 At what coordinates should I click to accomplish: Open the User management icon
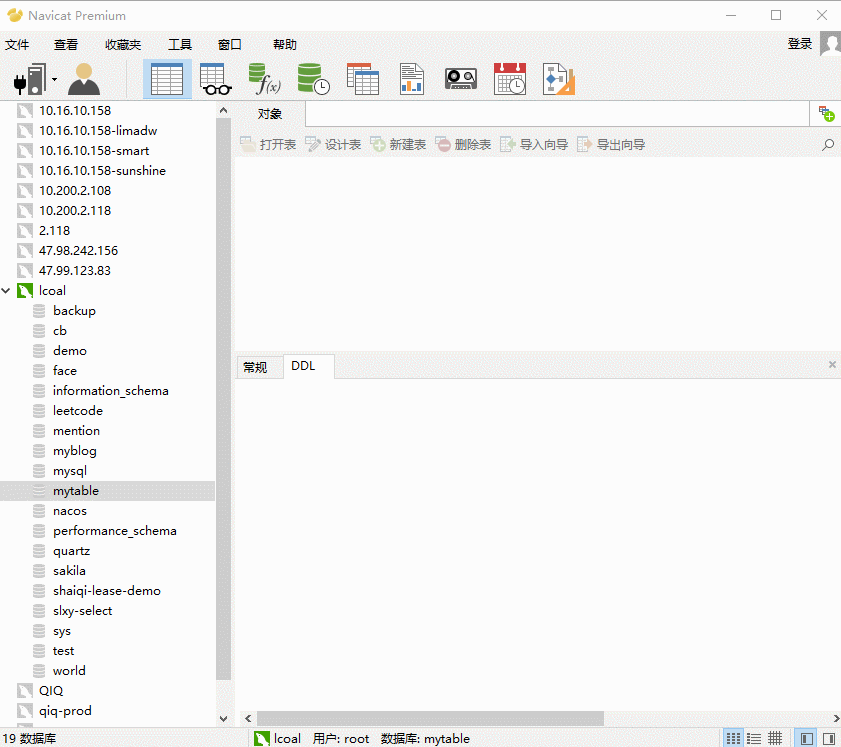tap(84, 79)
